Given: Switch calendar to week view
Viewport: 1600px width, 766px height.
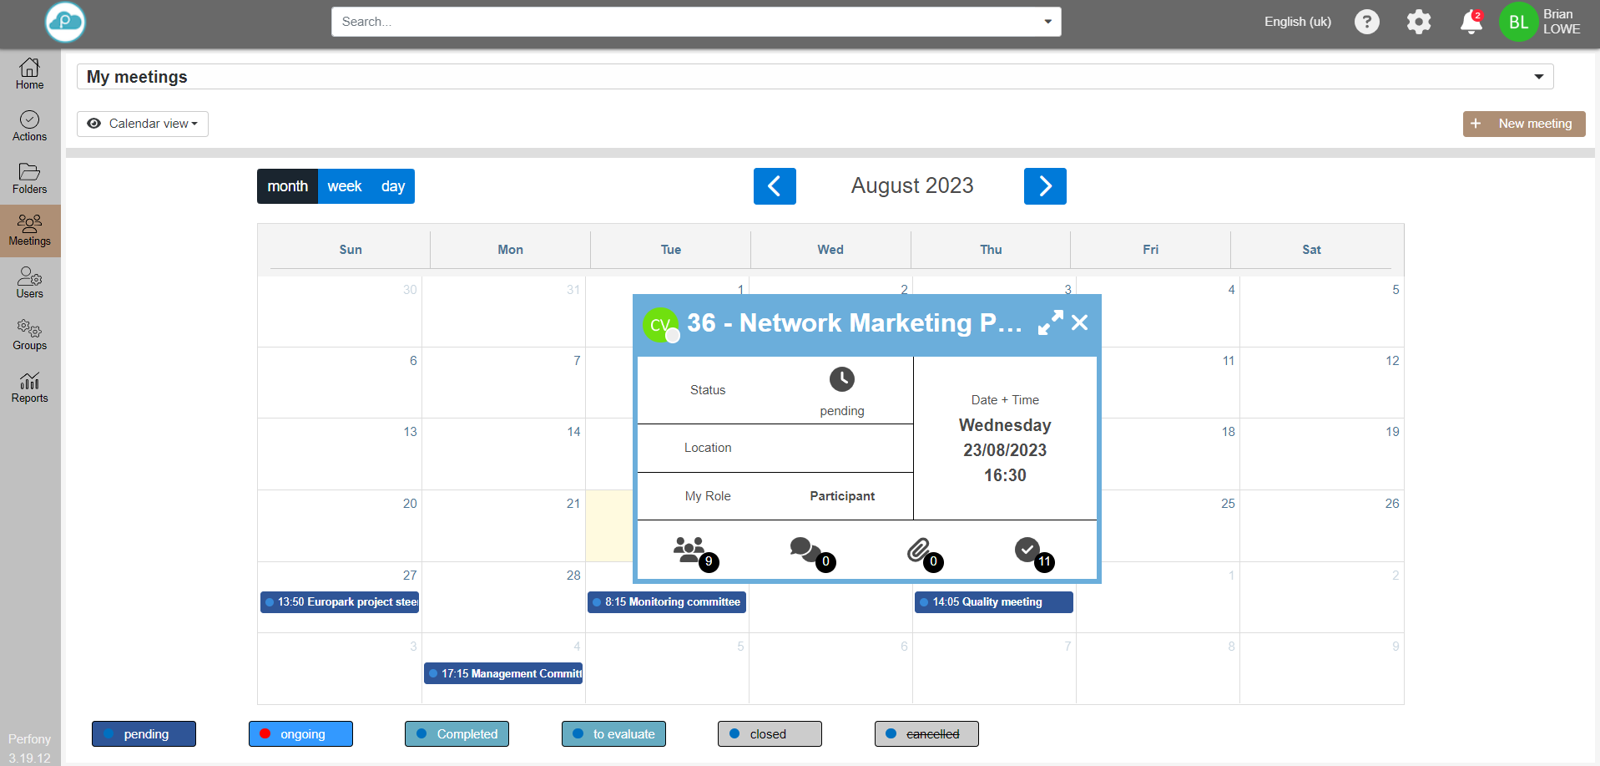Looking at the screenshot, I should (344, 187).
